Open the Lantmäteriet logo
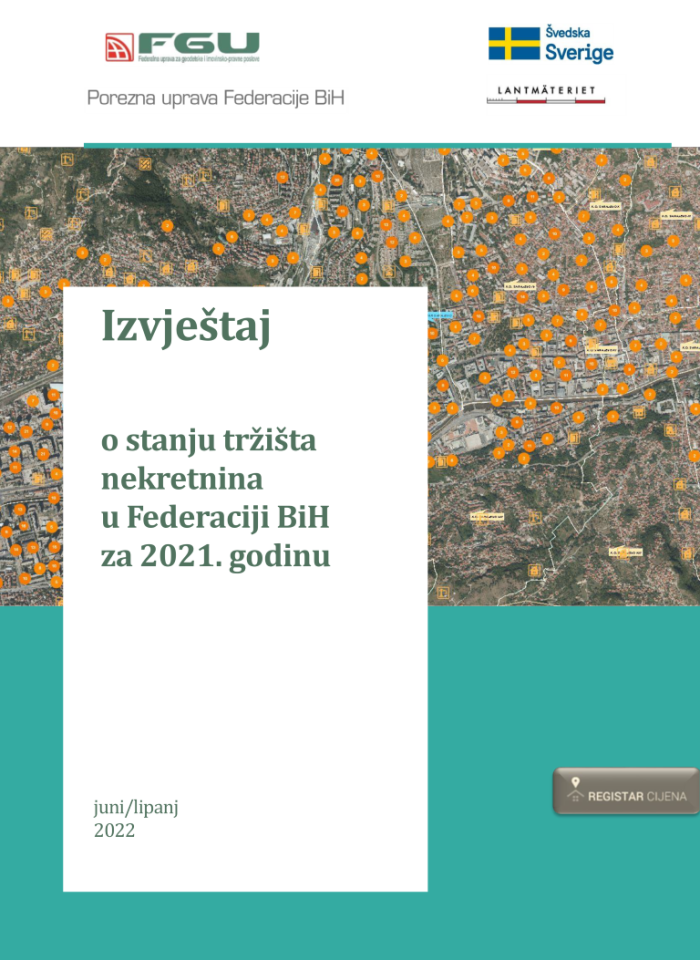Image resolution: width=700 pixels, height=960 pixels. (x=555, y=94)
